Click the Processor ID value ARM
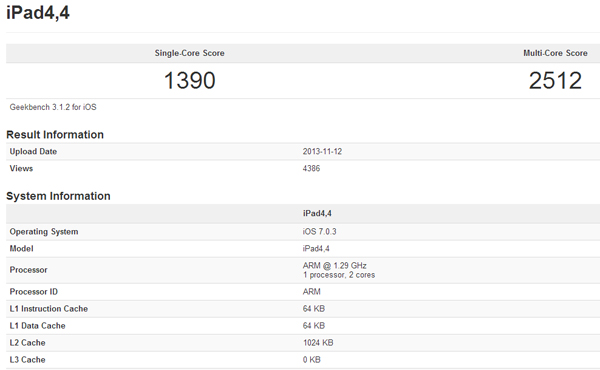The width and height of the screenshot is (600, 370). (x=311, y=292)
